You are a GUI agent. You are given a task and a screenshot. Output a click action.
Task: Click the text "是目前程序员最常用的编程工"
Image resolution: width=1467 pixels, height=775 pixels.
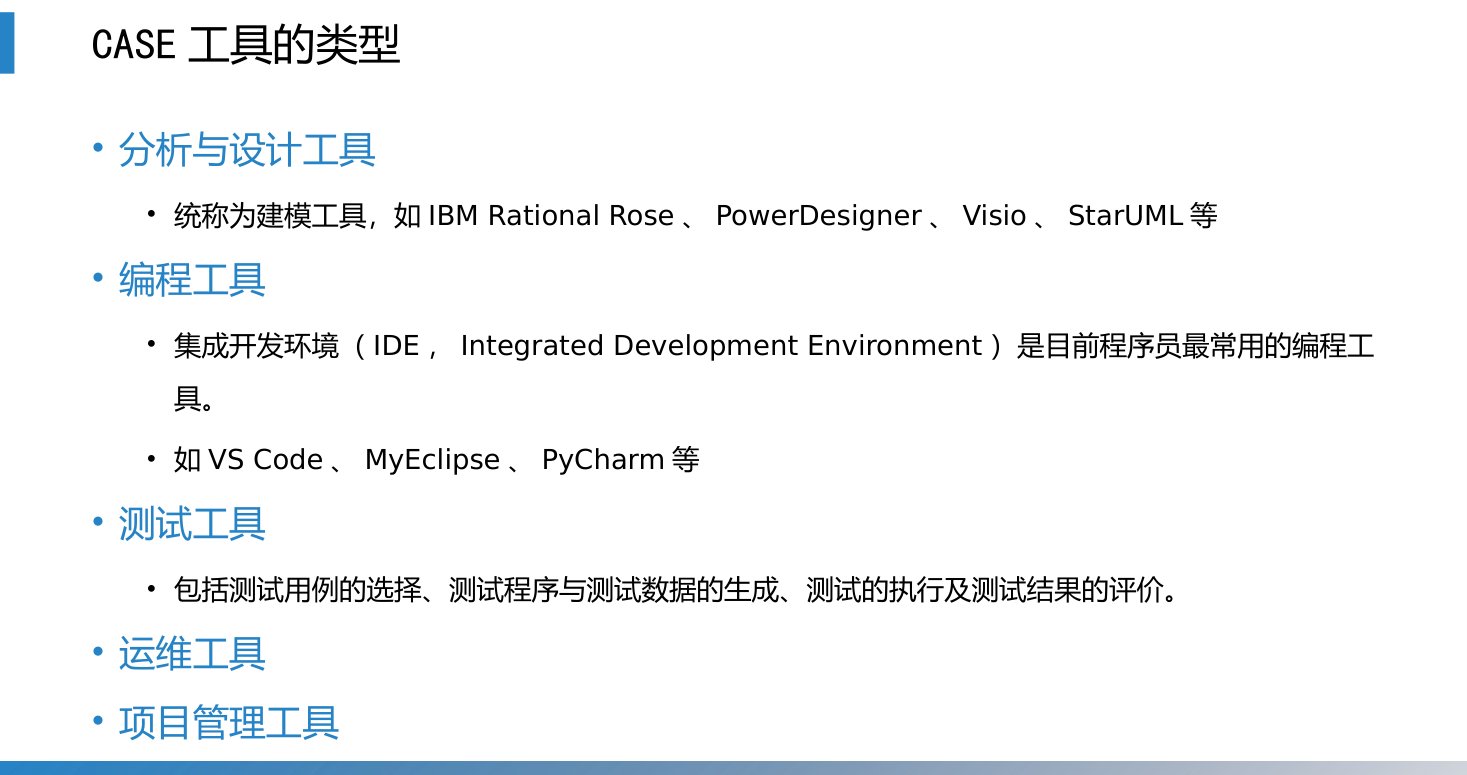coord(1195,347)
